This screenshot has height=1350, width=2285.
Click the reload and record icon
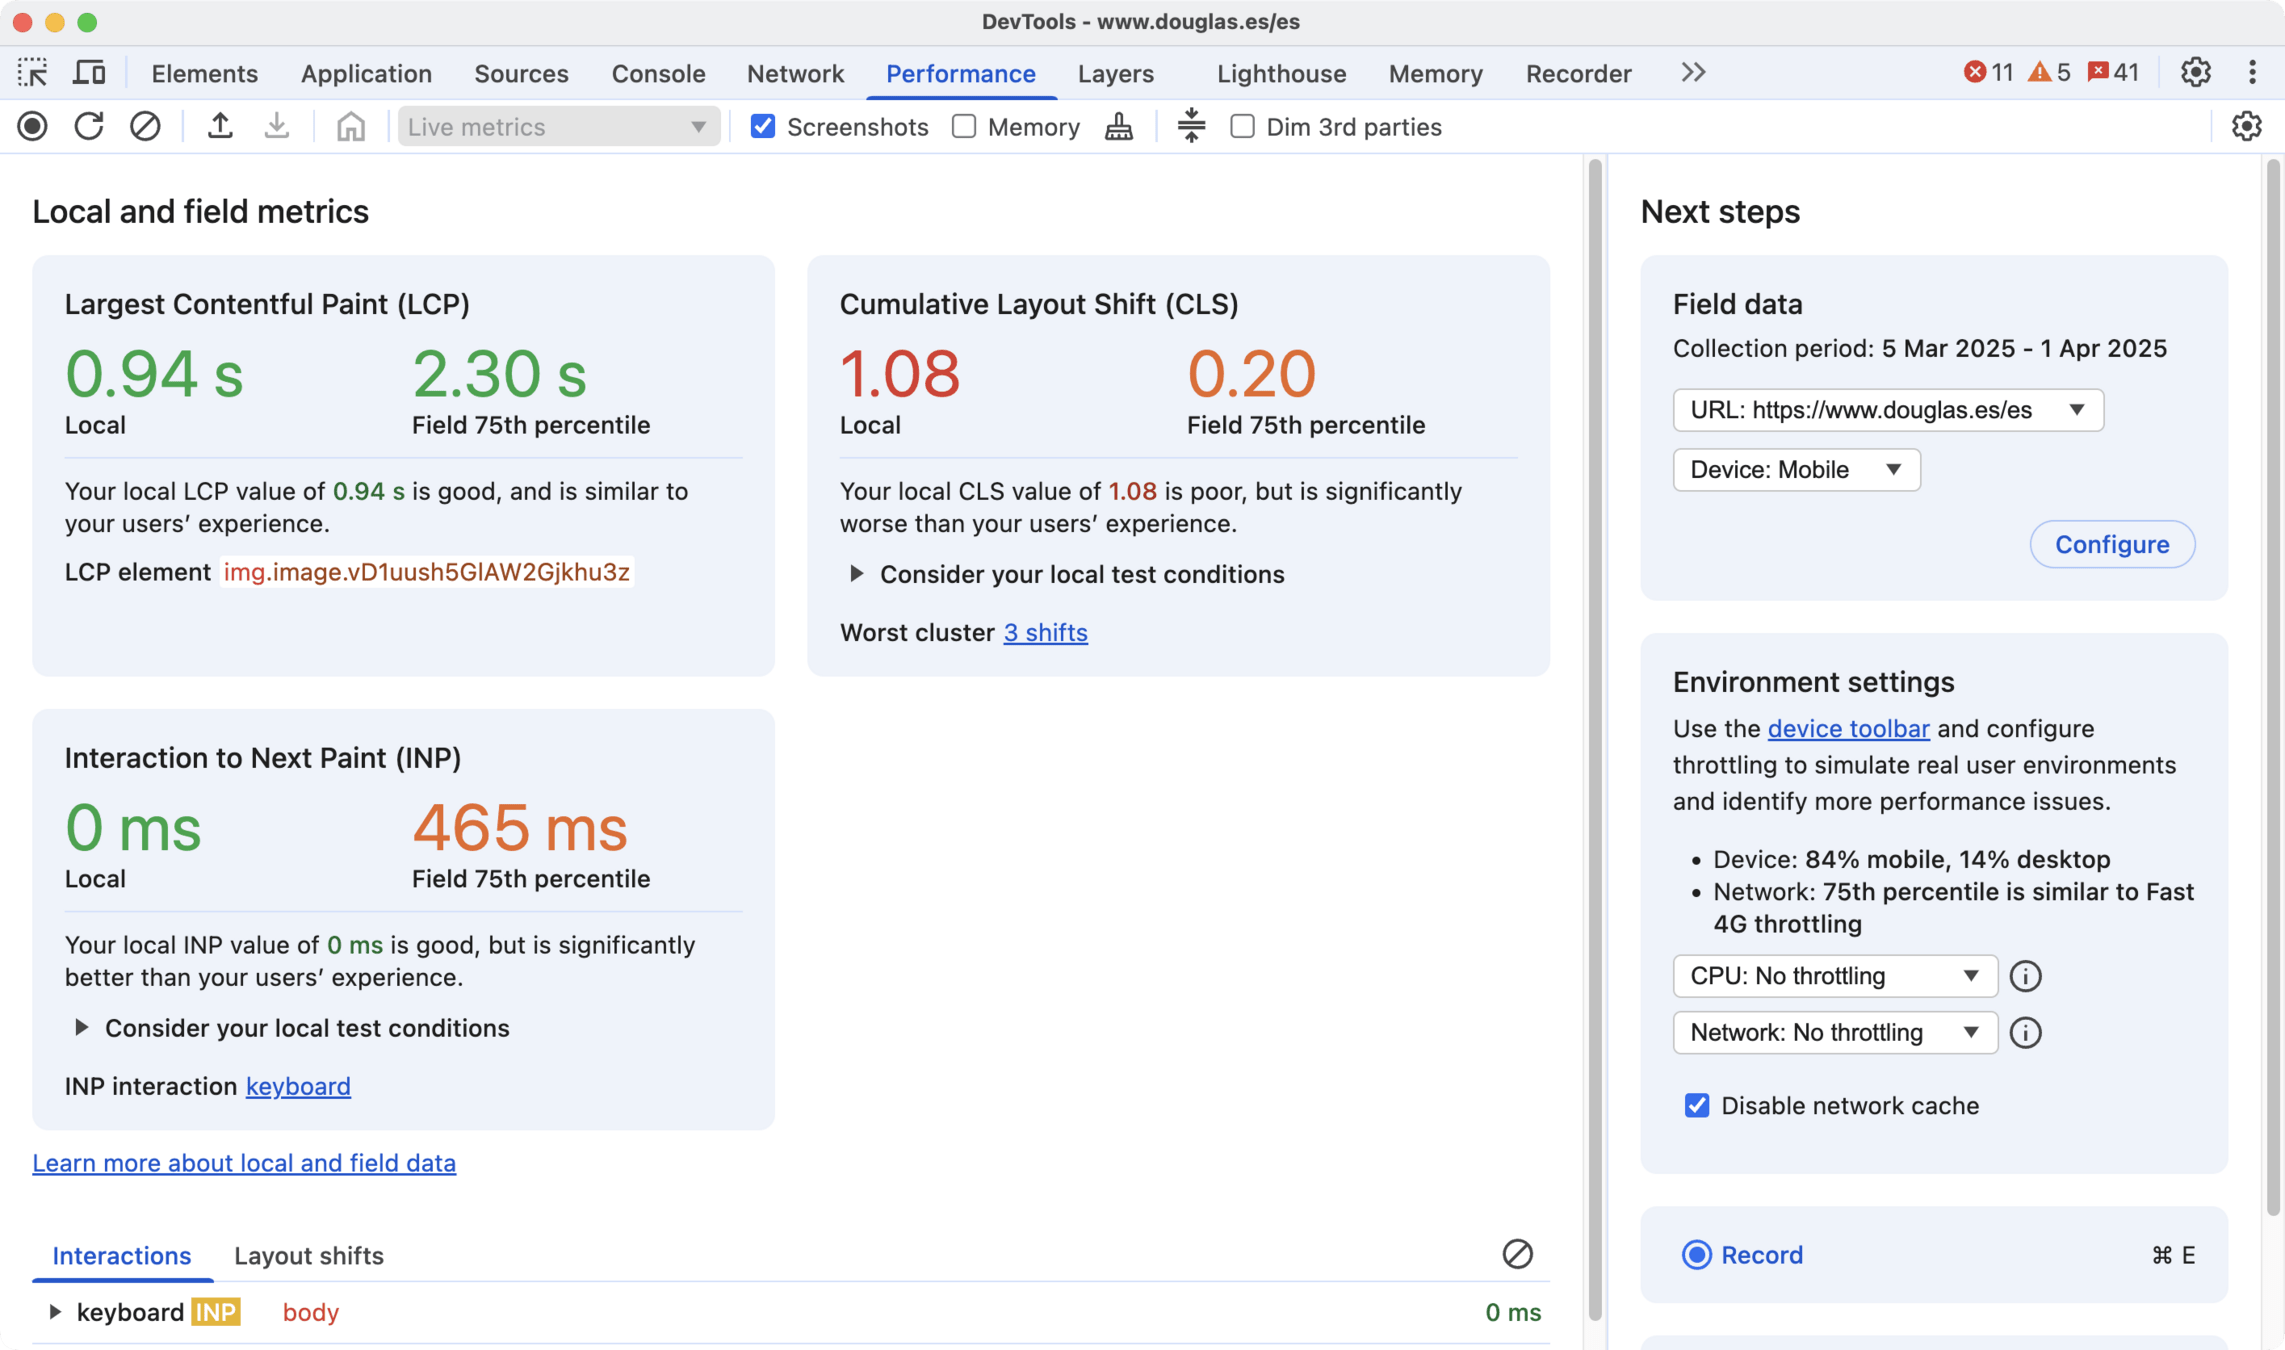[89, 127]
